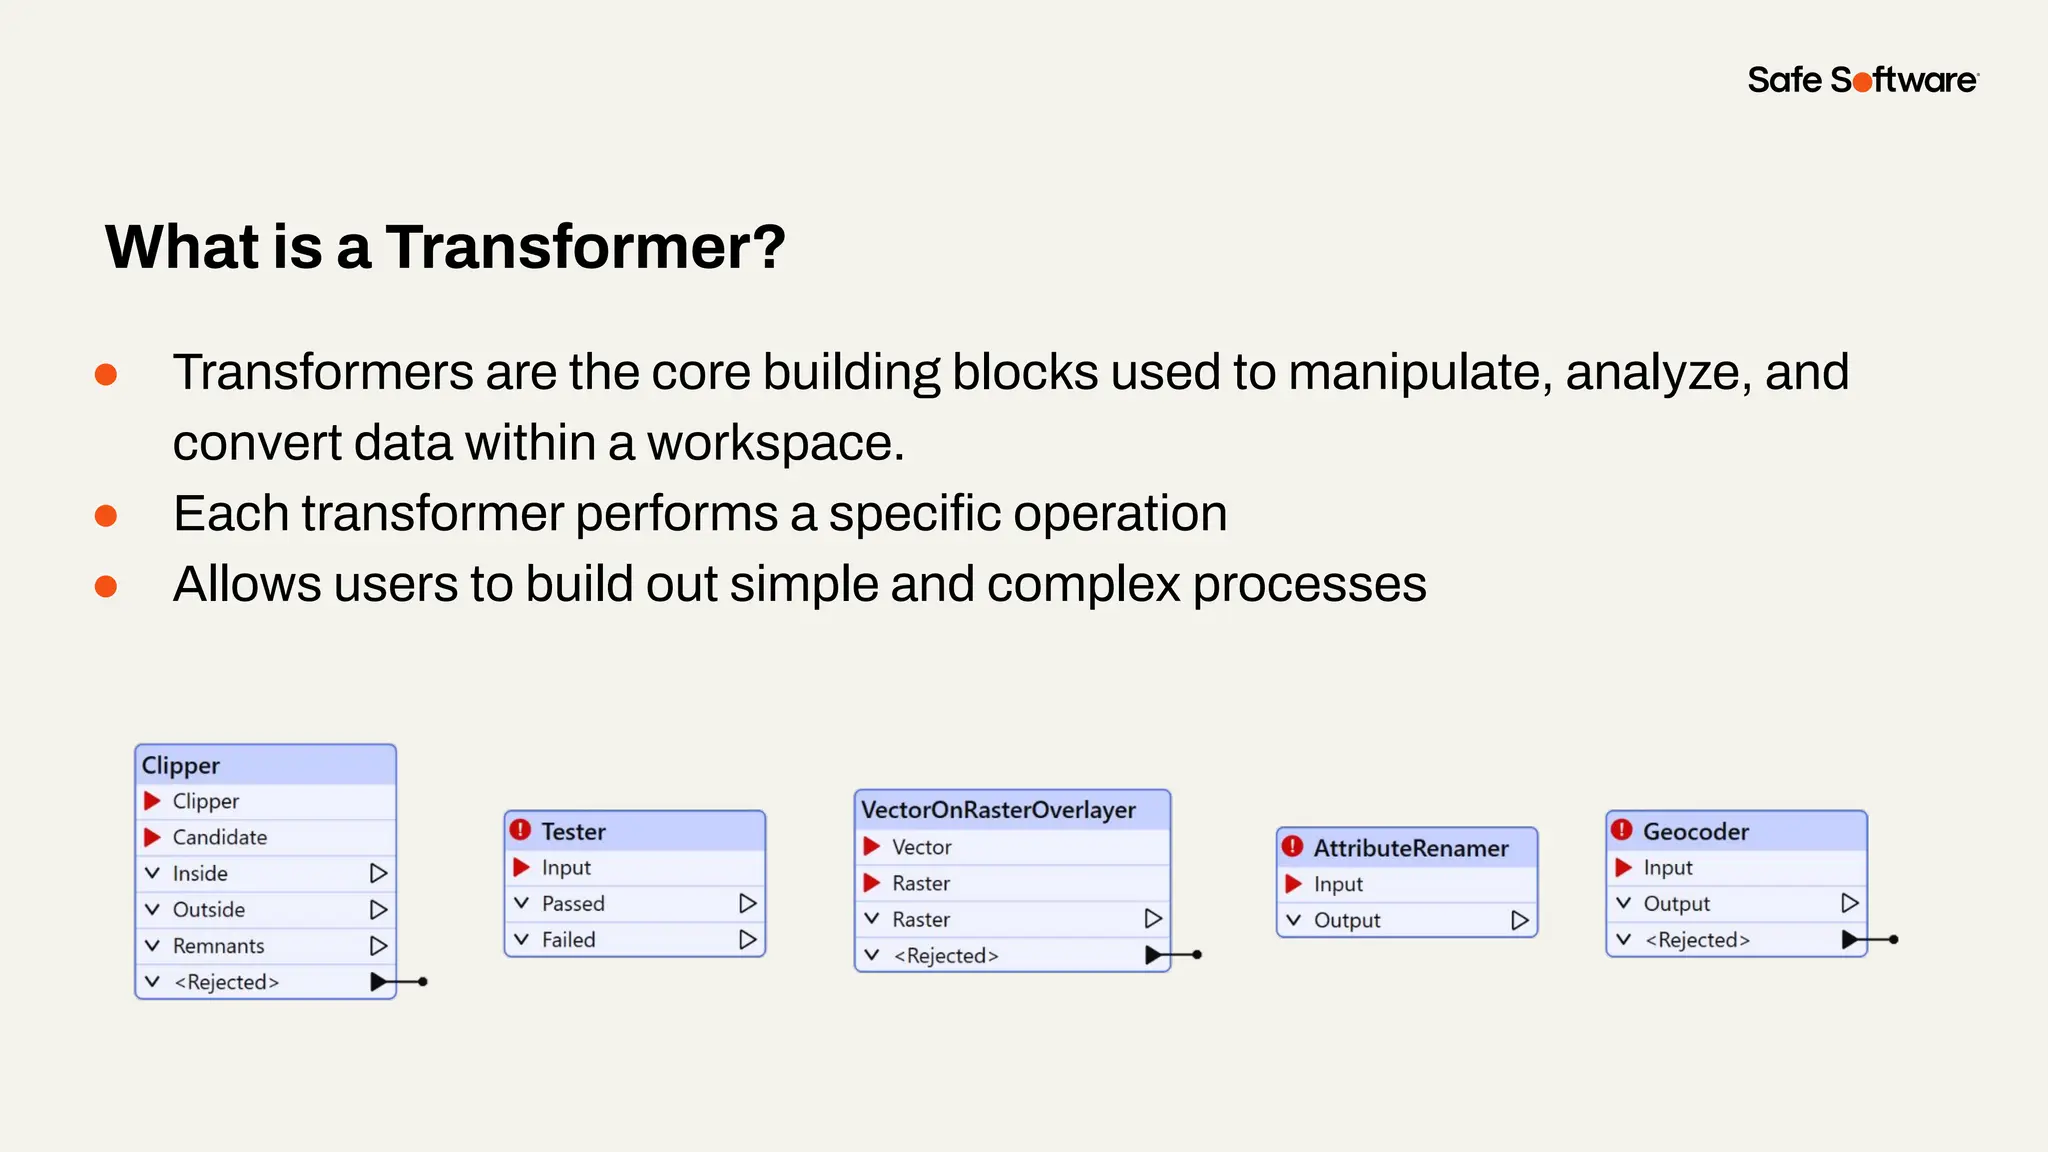The height and width of the screenshot is (1152, 2048).
Task: Expand the Failed port chevron in Tester
Action: pyautogui.click(x=521, y=939)
